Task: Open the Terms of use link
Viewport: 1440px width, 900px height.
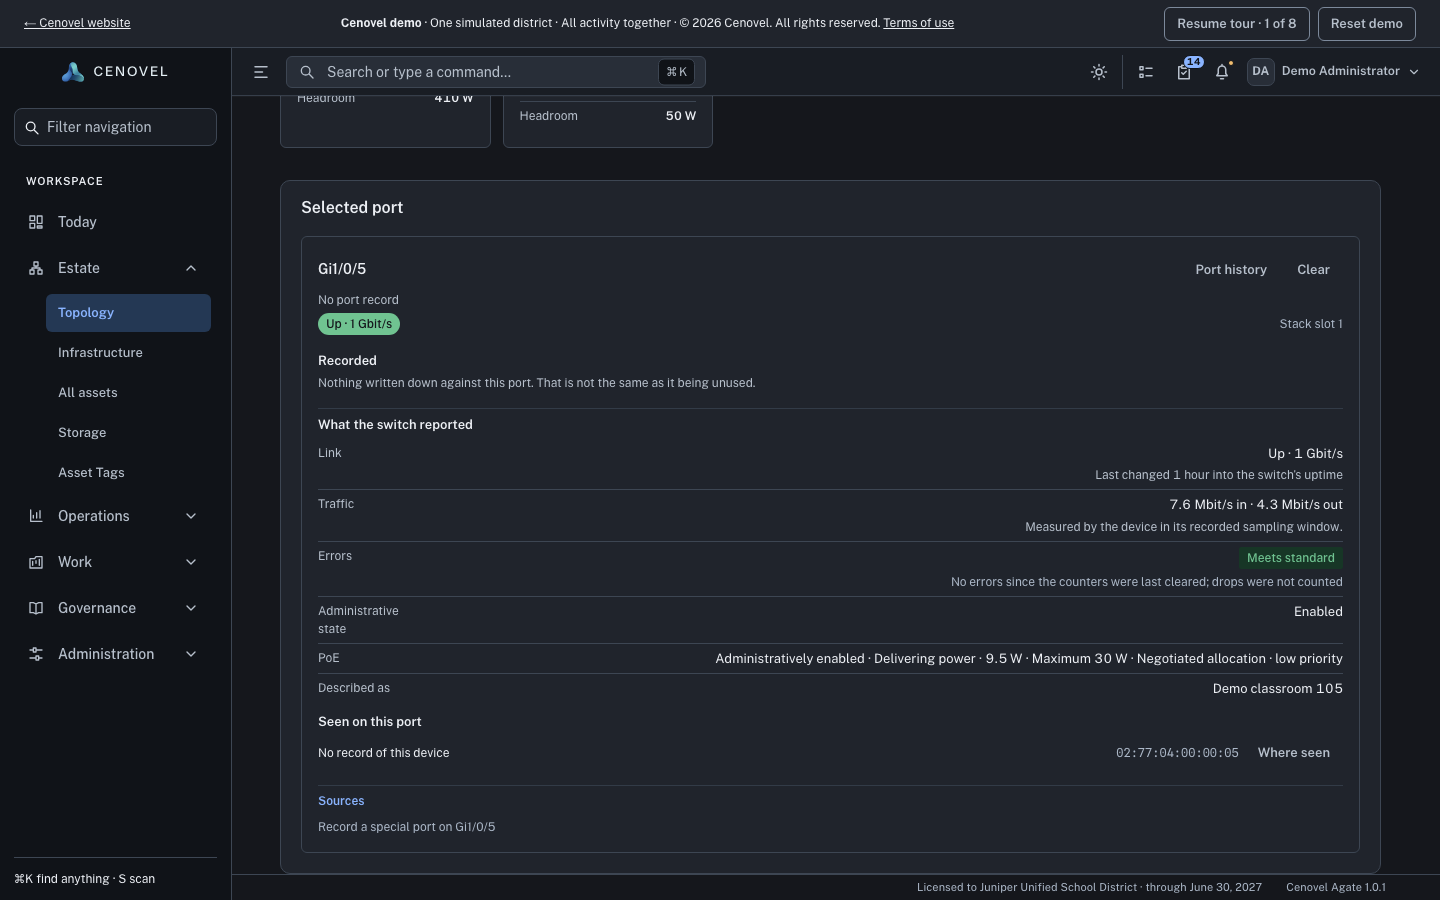Action: pos(918,23)
